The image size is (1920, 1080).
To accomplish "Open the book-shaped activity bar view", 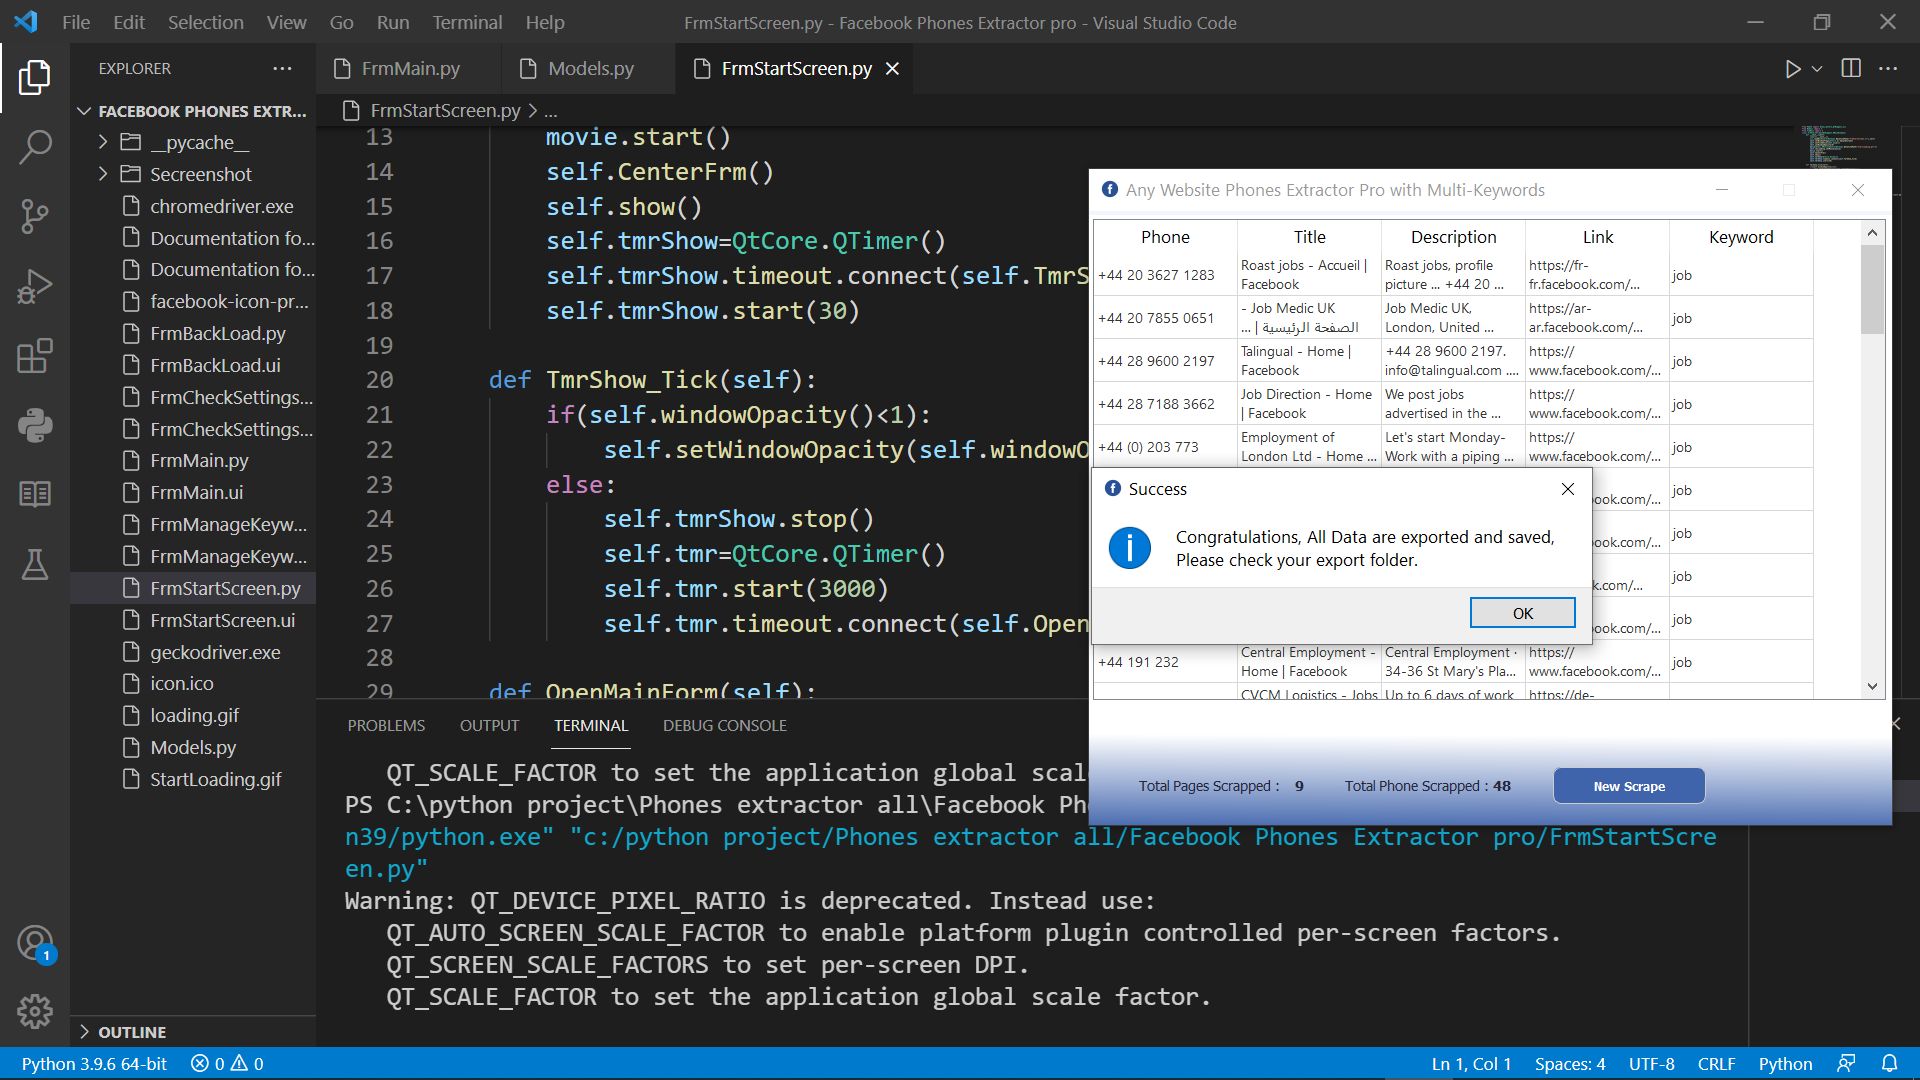I will coord(35,494).
